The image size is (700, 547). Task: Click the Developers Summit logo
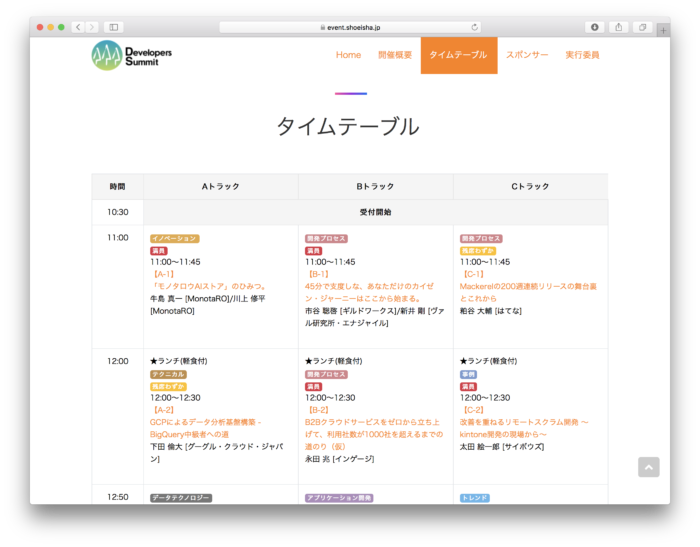coord(132,55)
